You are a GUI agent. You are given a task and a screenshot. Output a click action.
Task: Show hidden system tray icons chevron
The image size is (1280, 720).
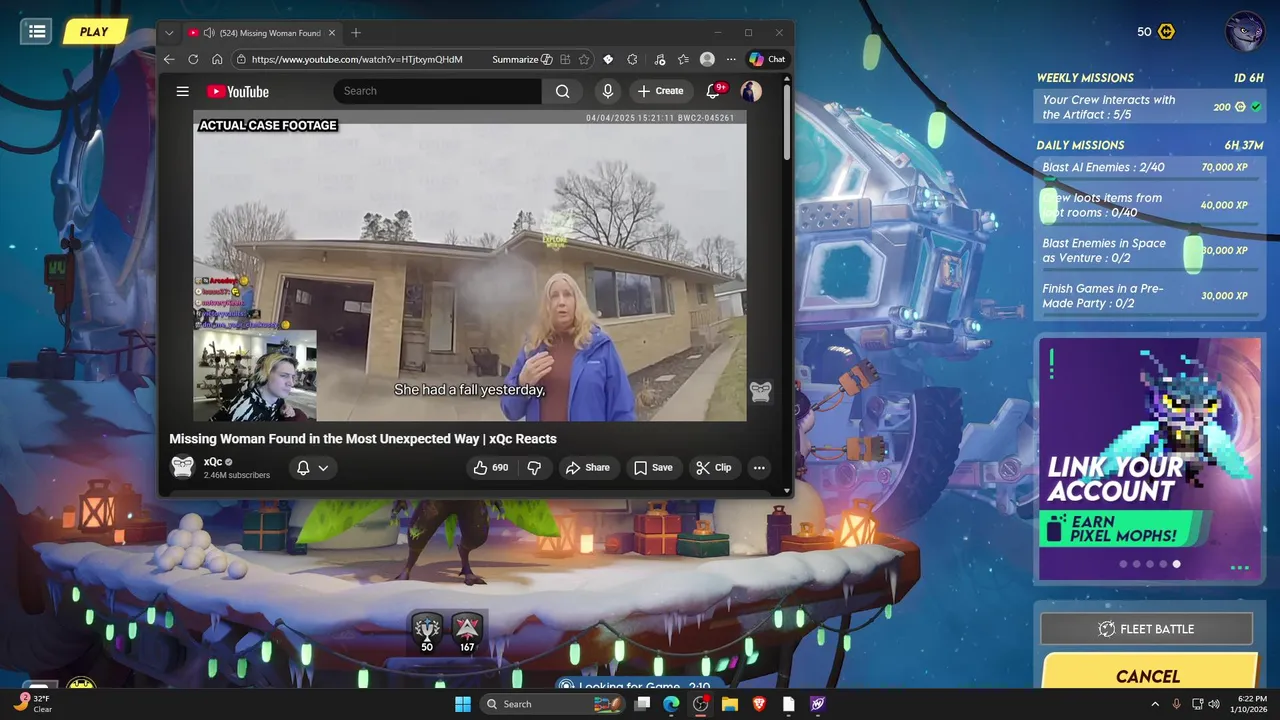click(1155, 704)
